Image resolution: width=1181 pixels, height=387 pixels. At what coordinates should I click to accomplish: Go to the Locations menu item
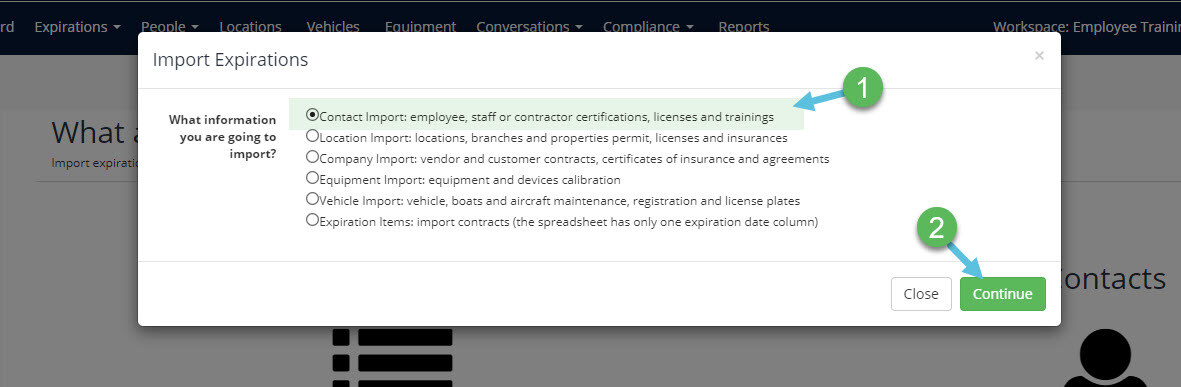[250, 26]
